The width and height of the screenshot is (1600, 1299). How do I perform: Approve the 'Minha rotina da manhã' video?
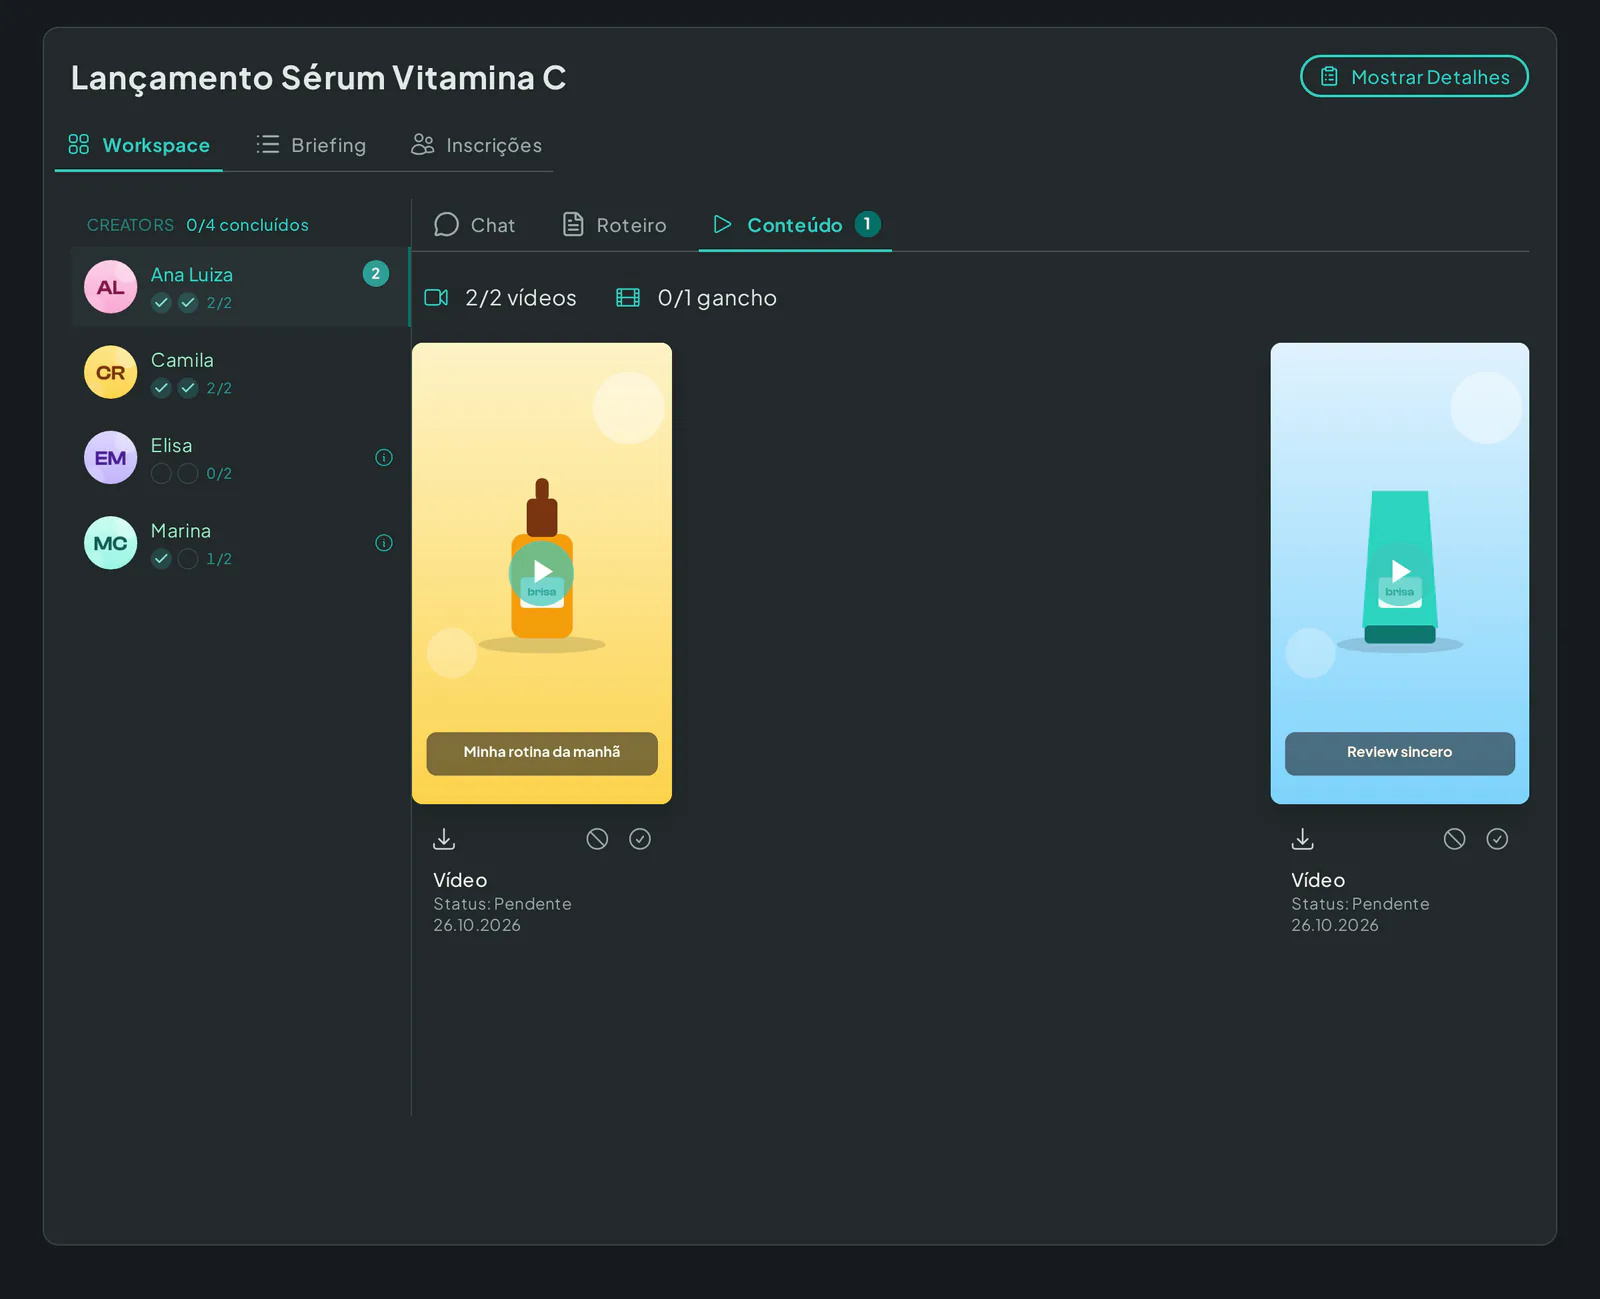point(640,839)
